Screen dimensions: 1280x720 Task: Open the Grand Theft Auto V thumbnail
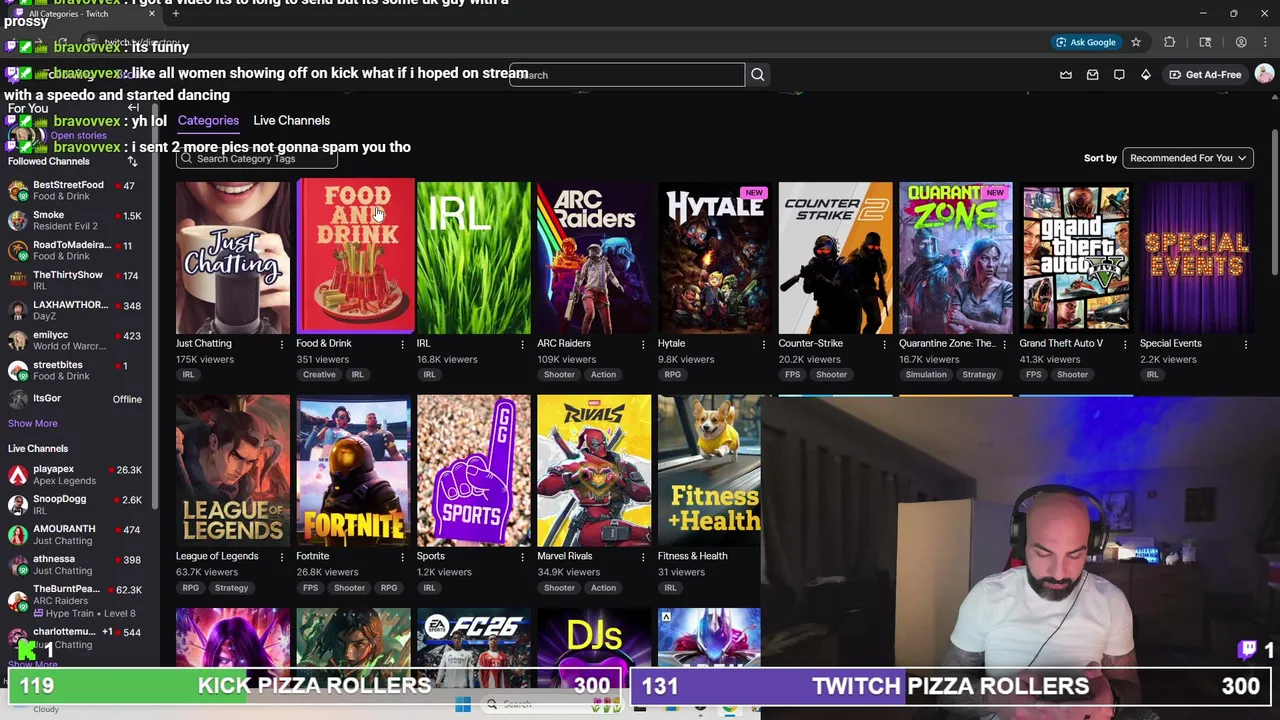click(1076, 257)
